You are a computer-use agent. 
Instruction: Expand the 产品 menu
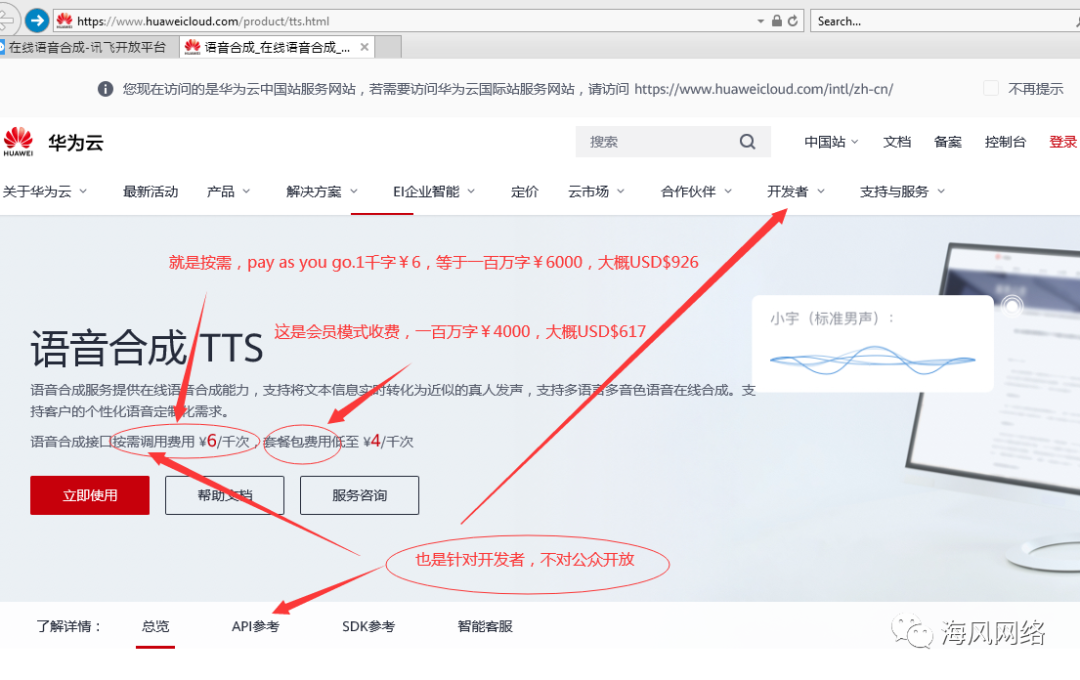228,192
